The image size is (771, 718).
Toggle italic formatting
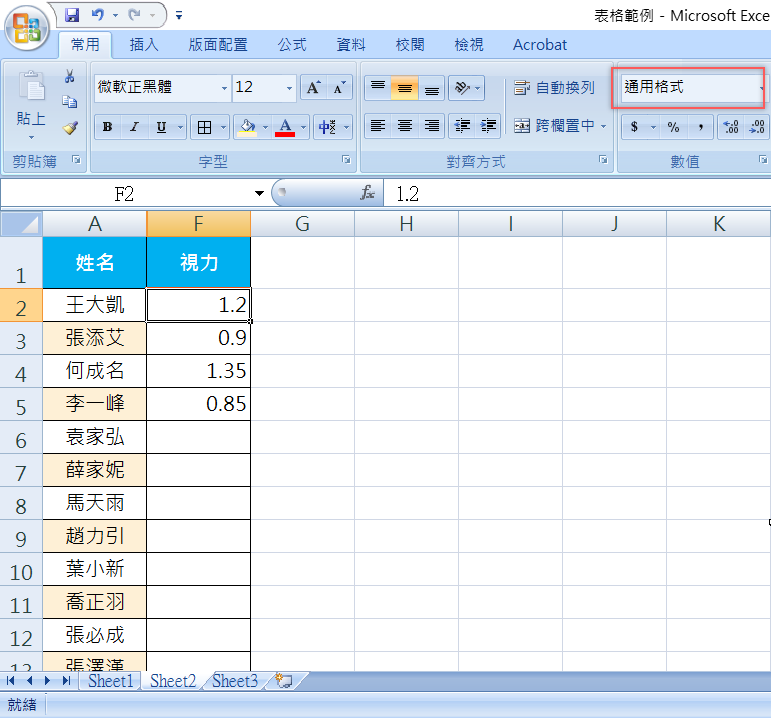(134, 127)
